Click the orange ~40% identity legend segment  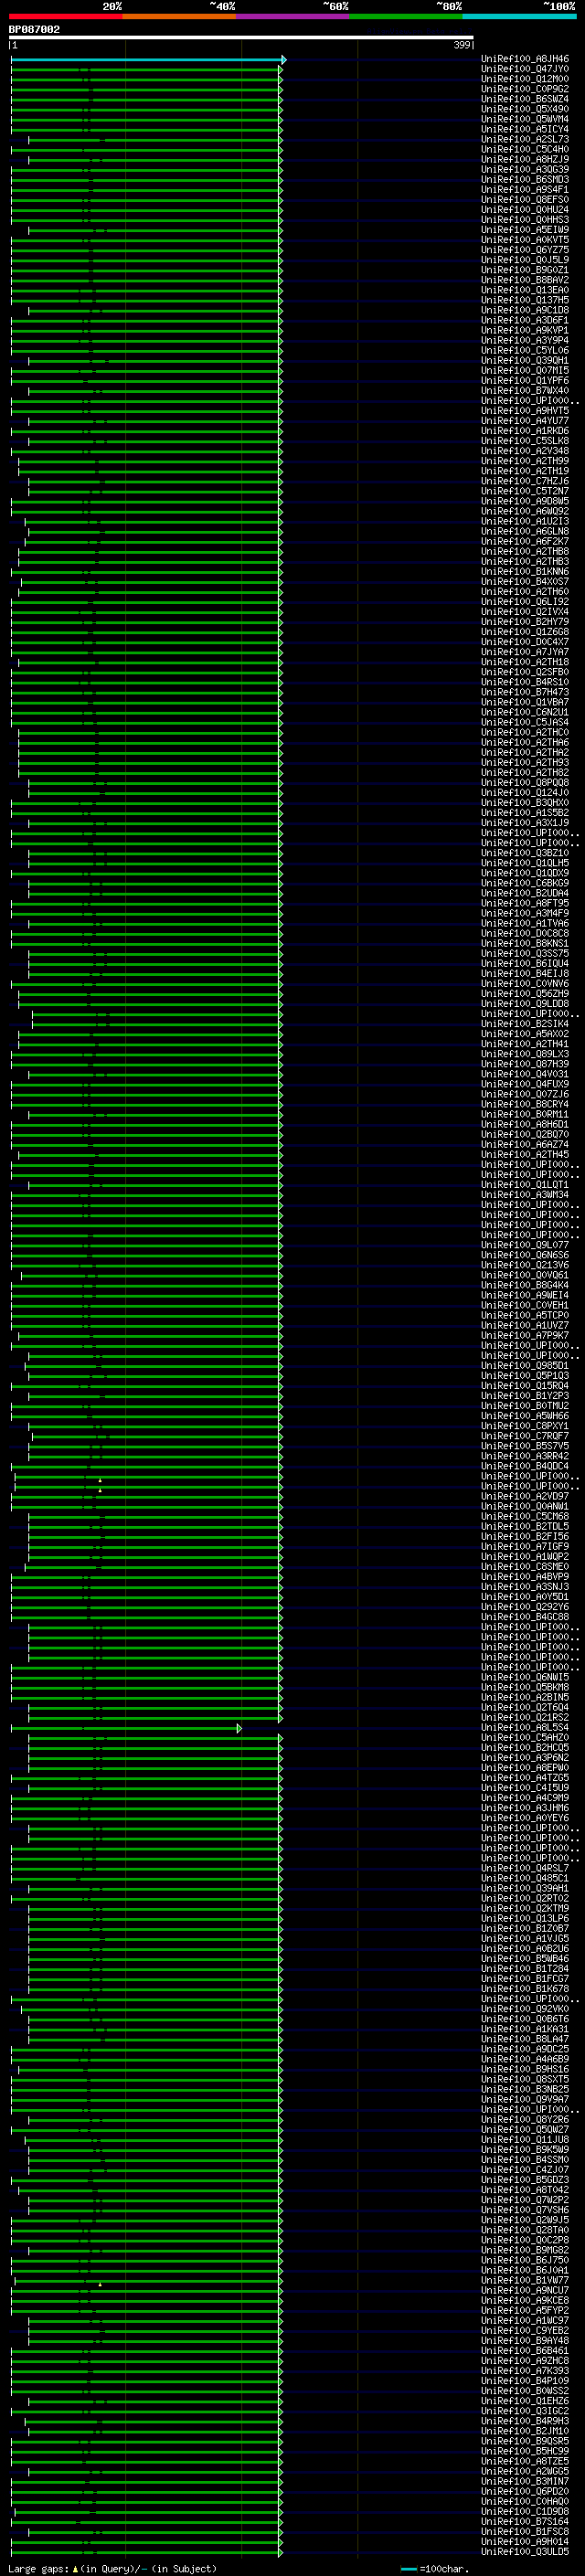click(179, 16)
